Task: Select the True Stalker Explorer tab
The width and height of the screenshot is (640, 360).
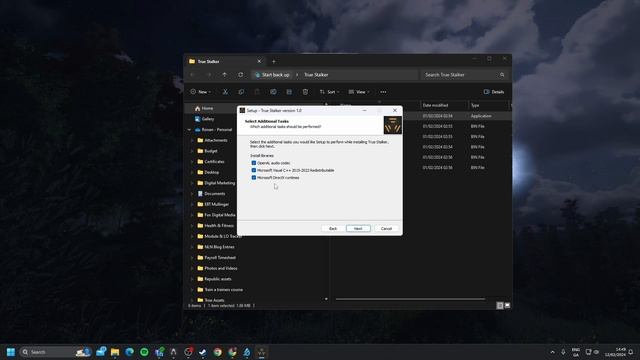Action: [224, 62]
